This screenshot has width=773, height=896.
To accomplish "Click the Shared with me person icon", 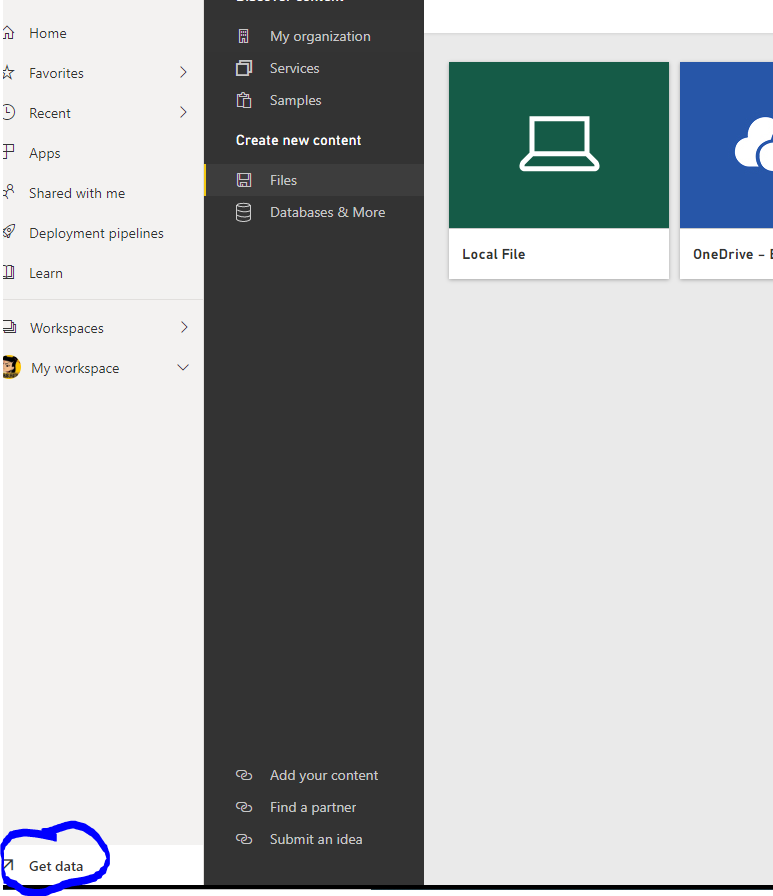I will tap(8, 192).
